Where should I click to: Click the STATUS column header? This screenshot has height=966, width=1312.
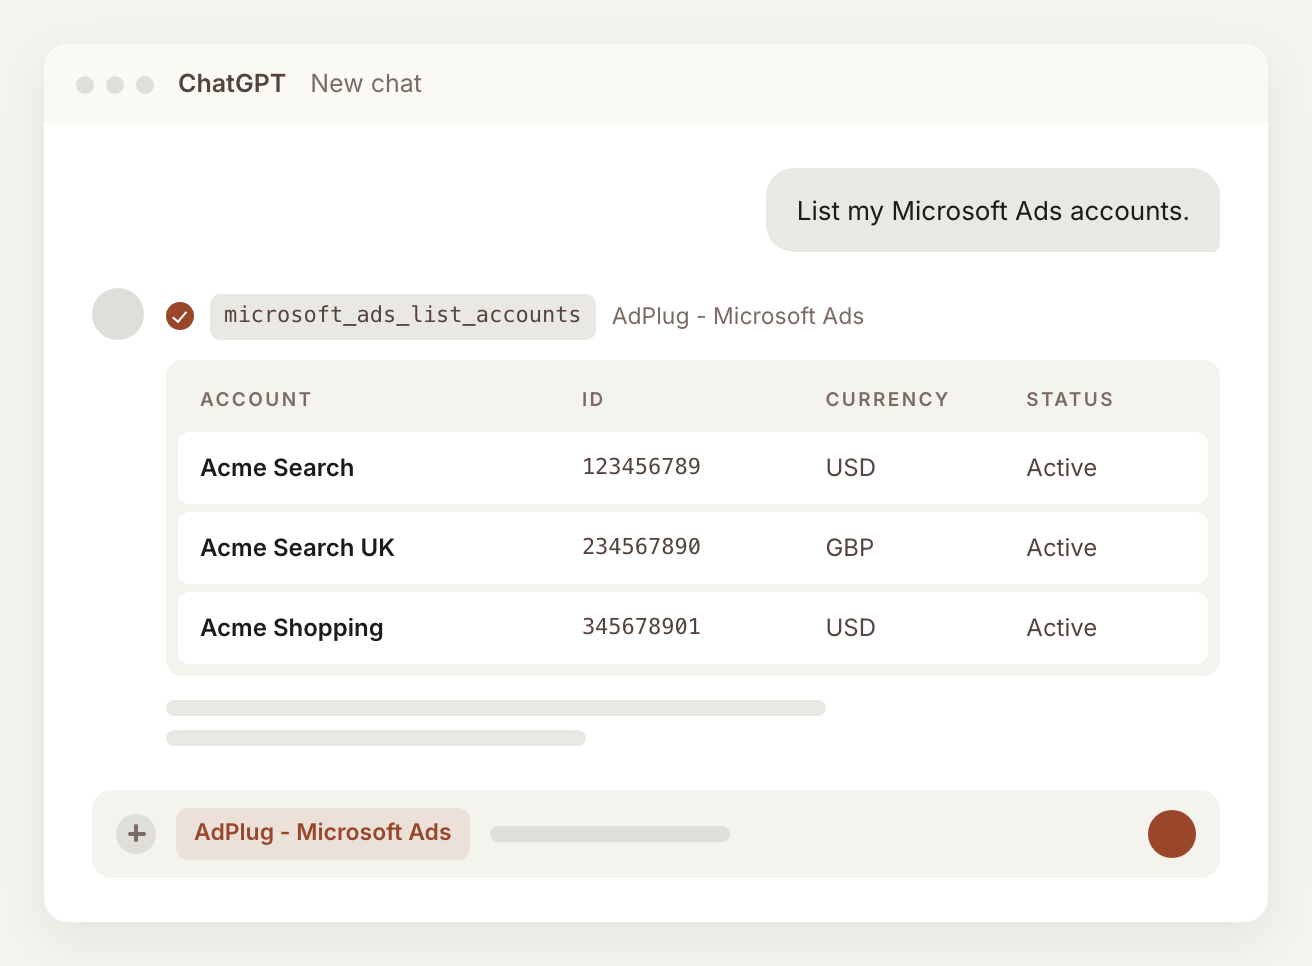[x=1070, y=399]
